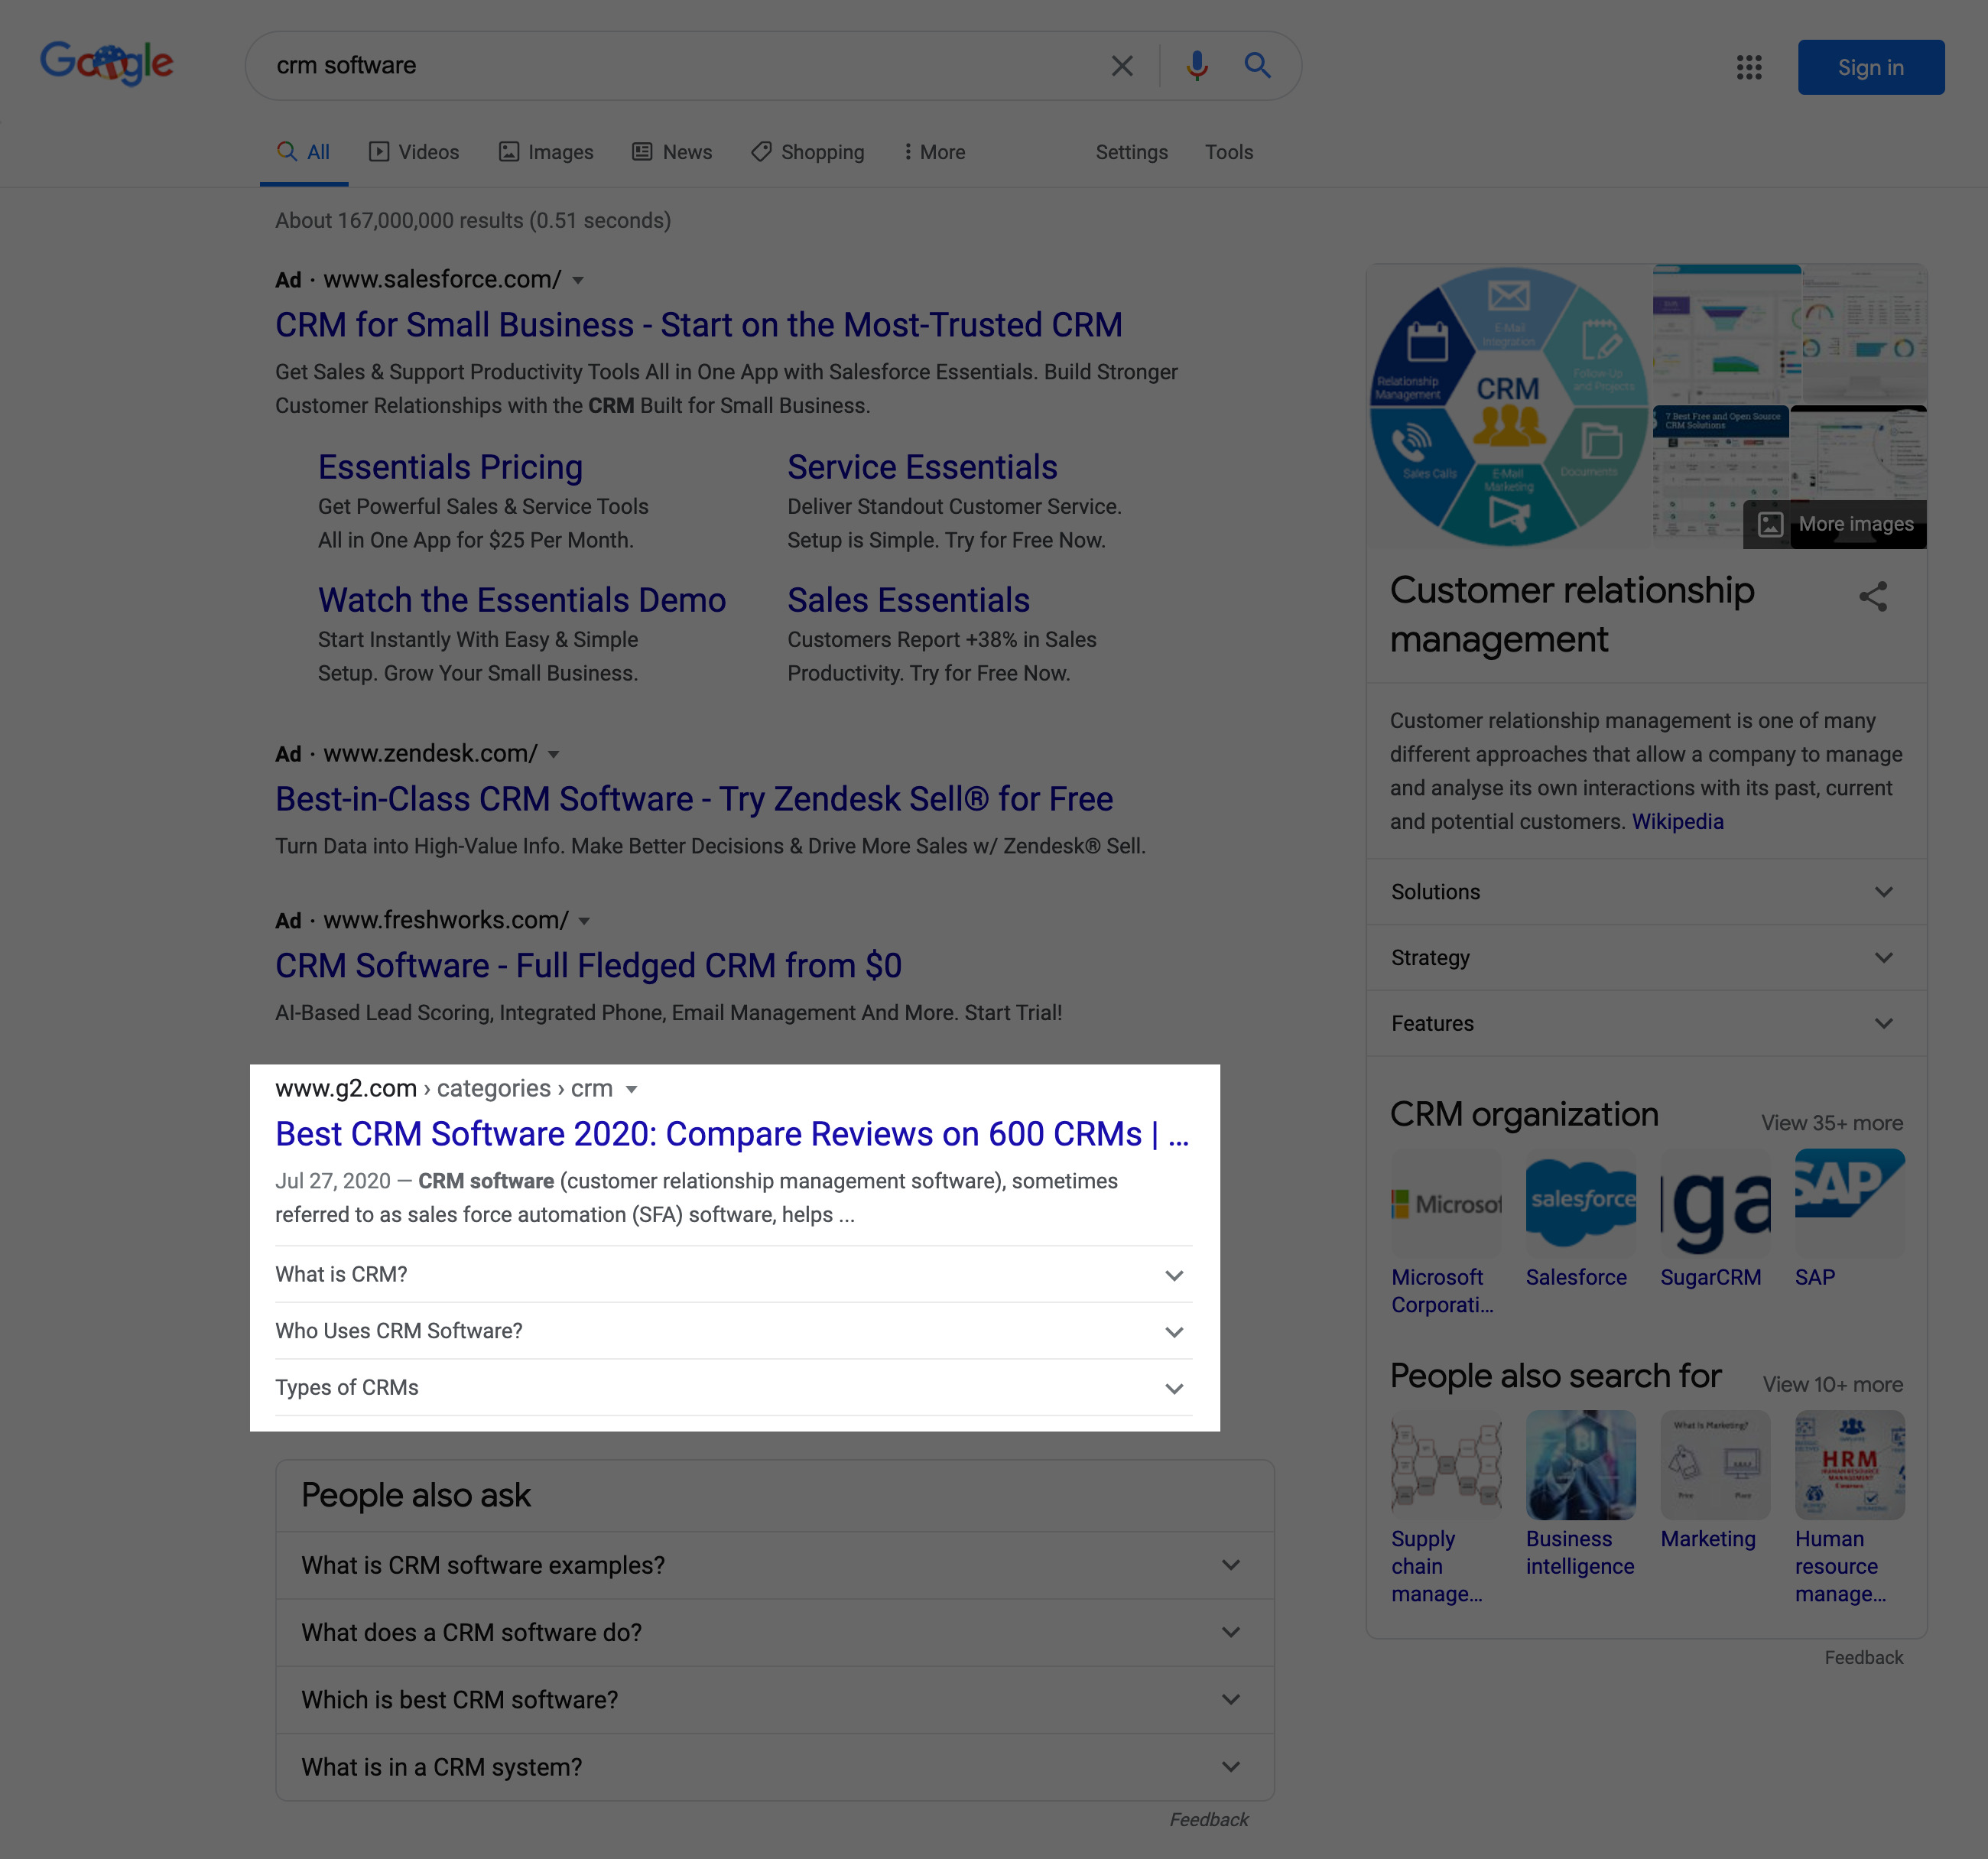Click Feedback under the knowledge panel
Image resolution: width=1988 pixels, height=1859 pixels.
[1863, 1657]
